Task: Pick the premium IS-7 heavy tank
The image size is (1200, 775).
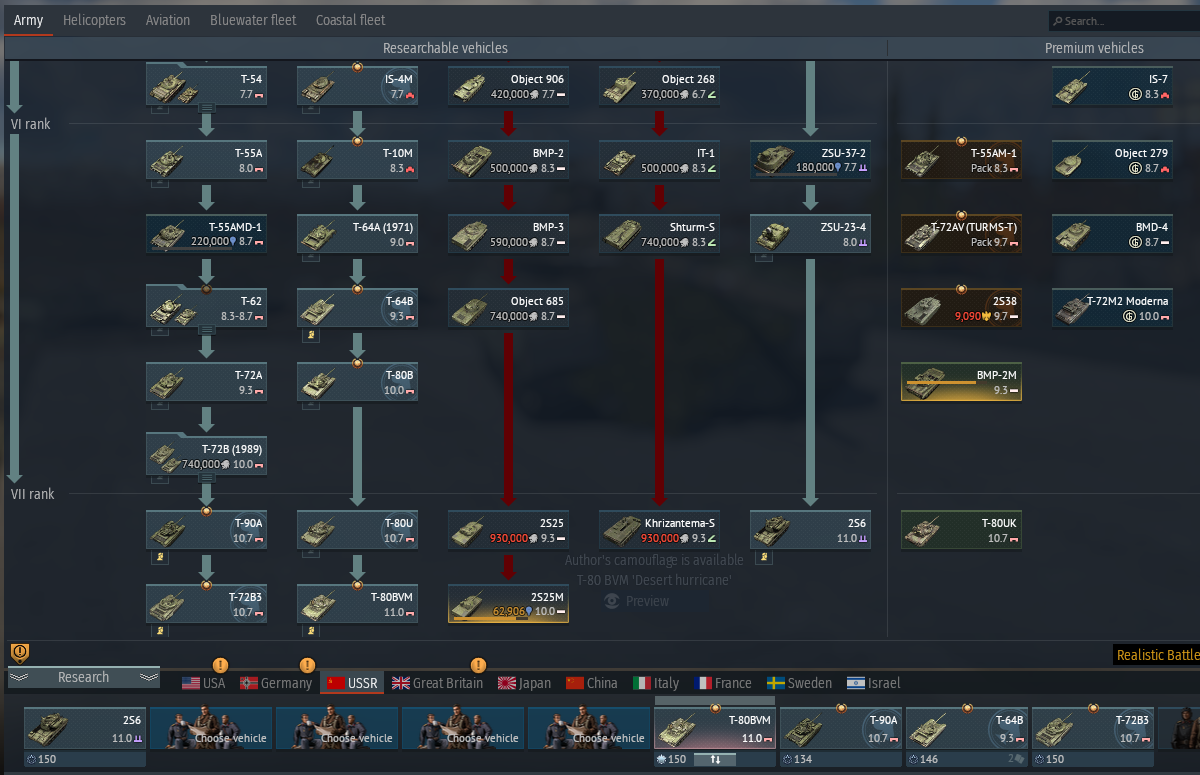Action: pos(1113,86)
